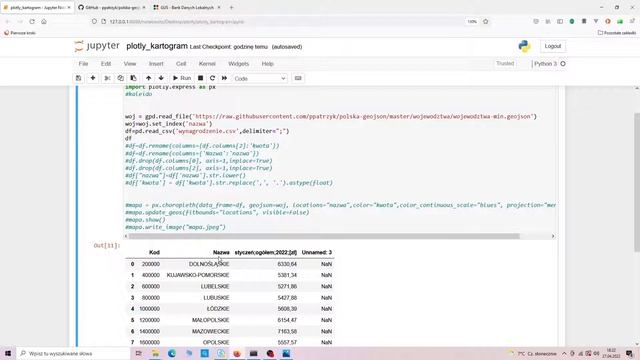The image size is (640, 360).
Task: Restart the kernel with circular arrow
Action: point(212,78)
